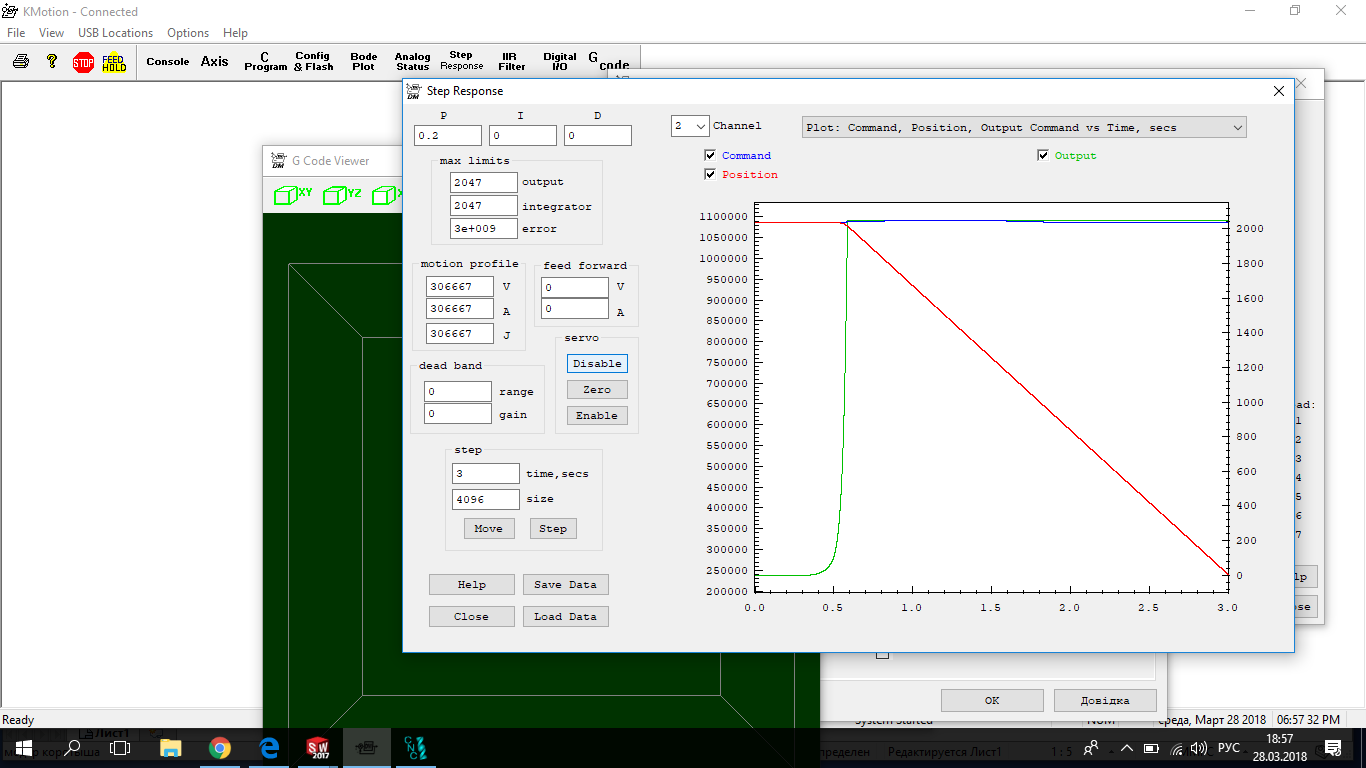Image resolution: width=1366 pixels, height=768 pixels.
Task: Click the P gain input field
Action: (x=448, y=135)
